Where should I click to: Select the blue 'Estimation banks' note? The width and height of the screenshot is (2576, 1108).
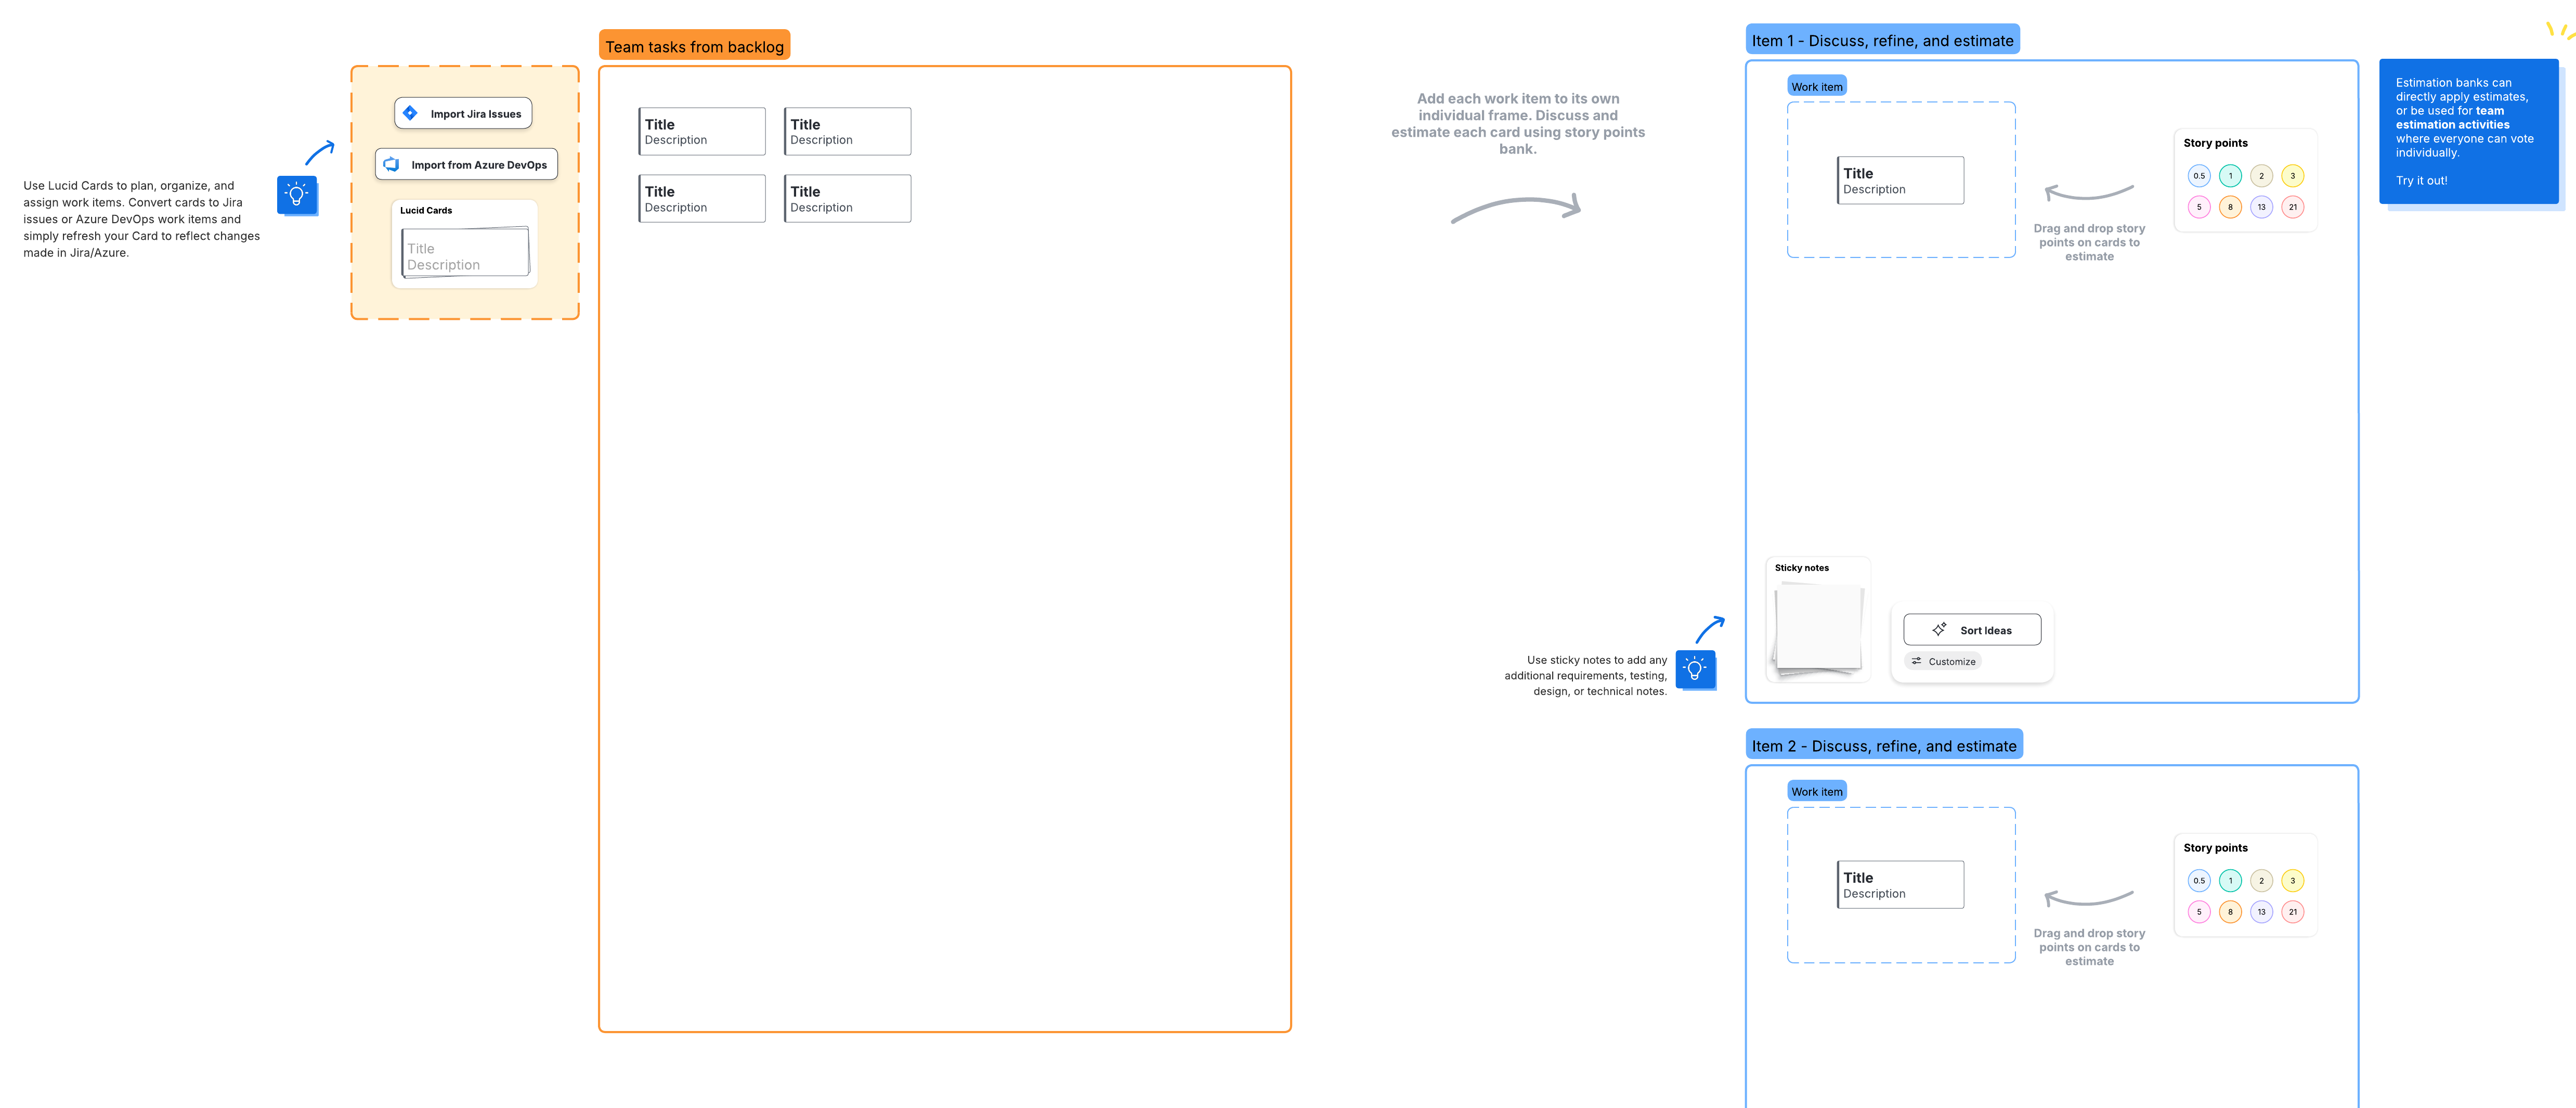point(2468,132)
